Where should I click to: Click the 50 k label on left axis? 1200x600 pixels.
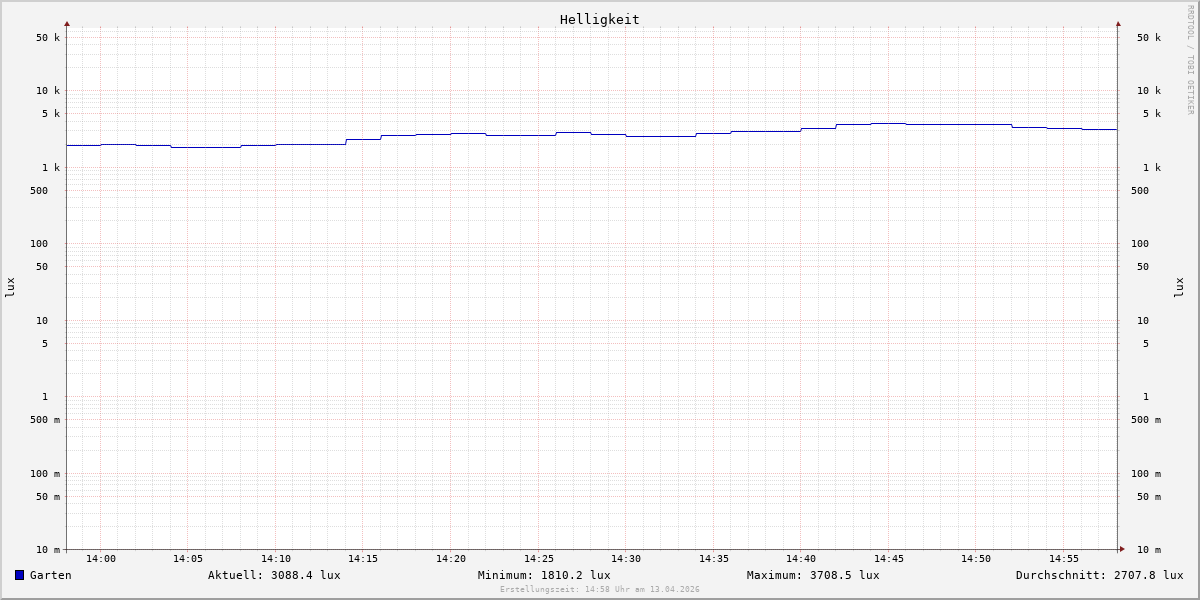[48, 38]
